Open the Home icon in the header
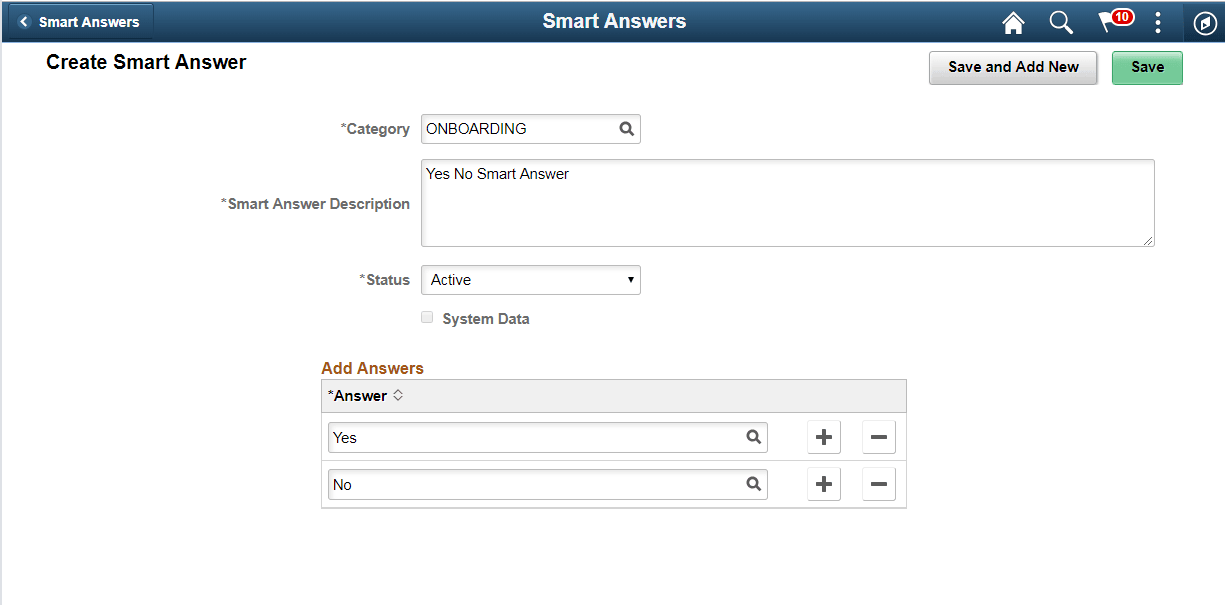This screenshot has height=605, width=1225. tap(1013, 22)
